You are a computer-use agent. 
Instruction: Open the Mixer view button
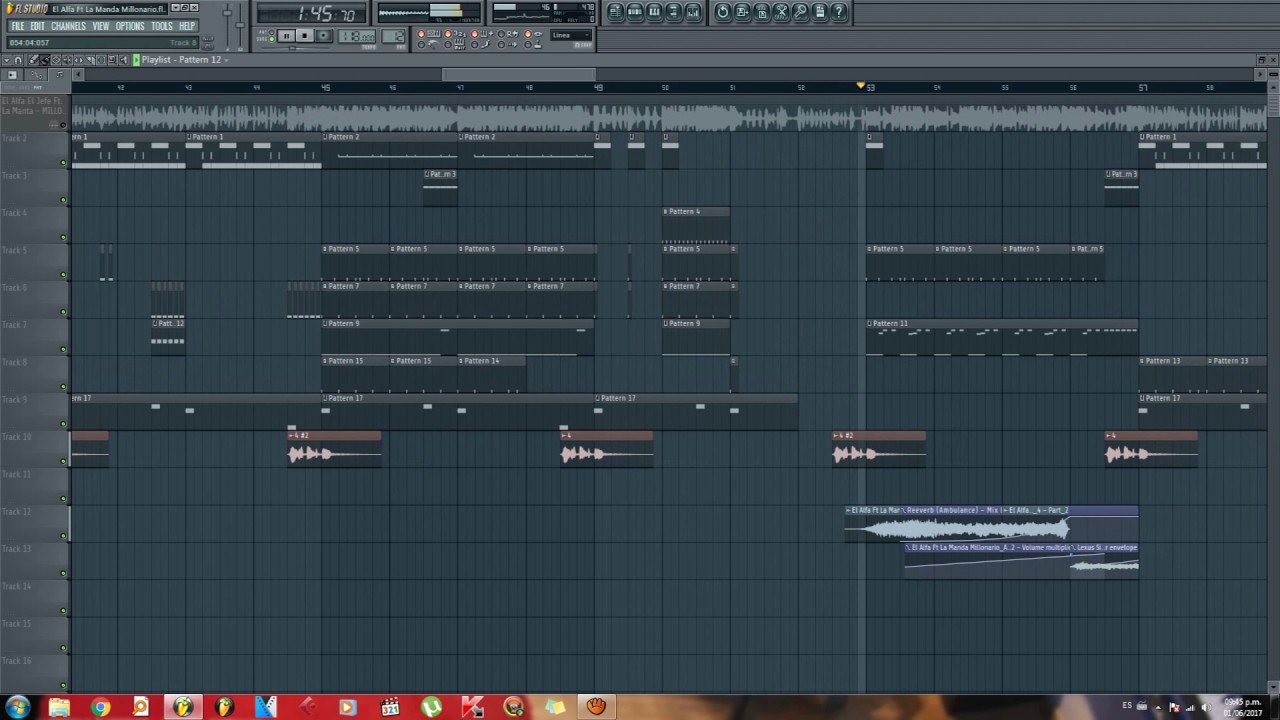coord(693,12)
